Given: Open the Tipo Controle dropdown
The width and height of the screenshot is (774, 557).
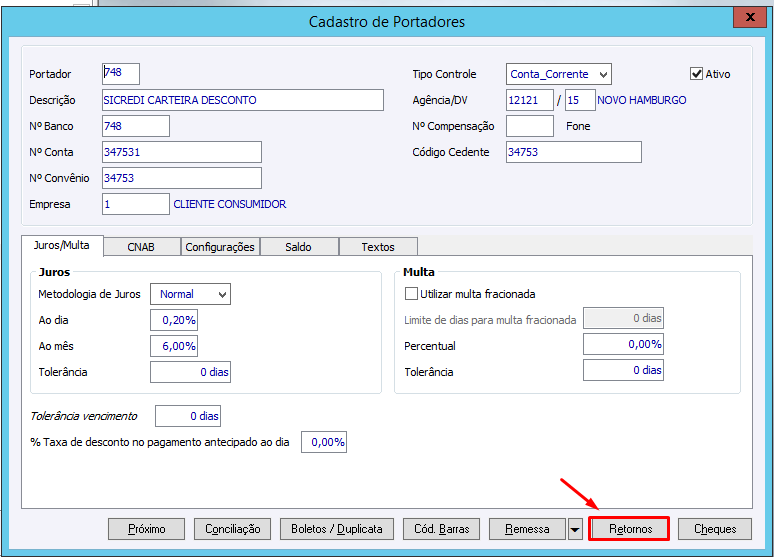Looking at the screenshot, I should coord(558,74).
